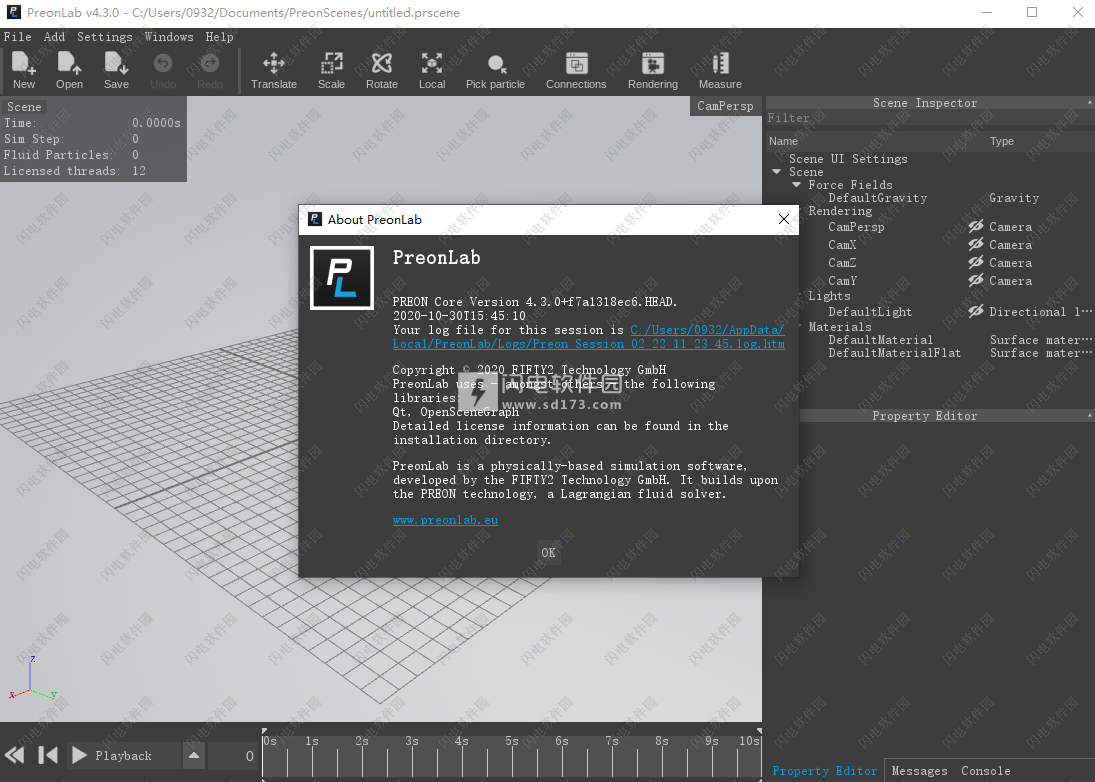The height and width of the screenshot is (782, 1095).
Task: Open the Help menu
Action: (219, 37)
